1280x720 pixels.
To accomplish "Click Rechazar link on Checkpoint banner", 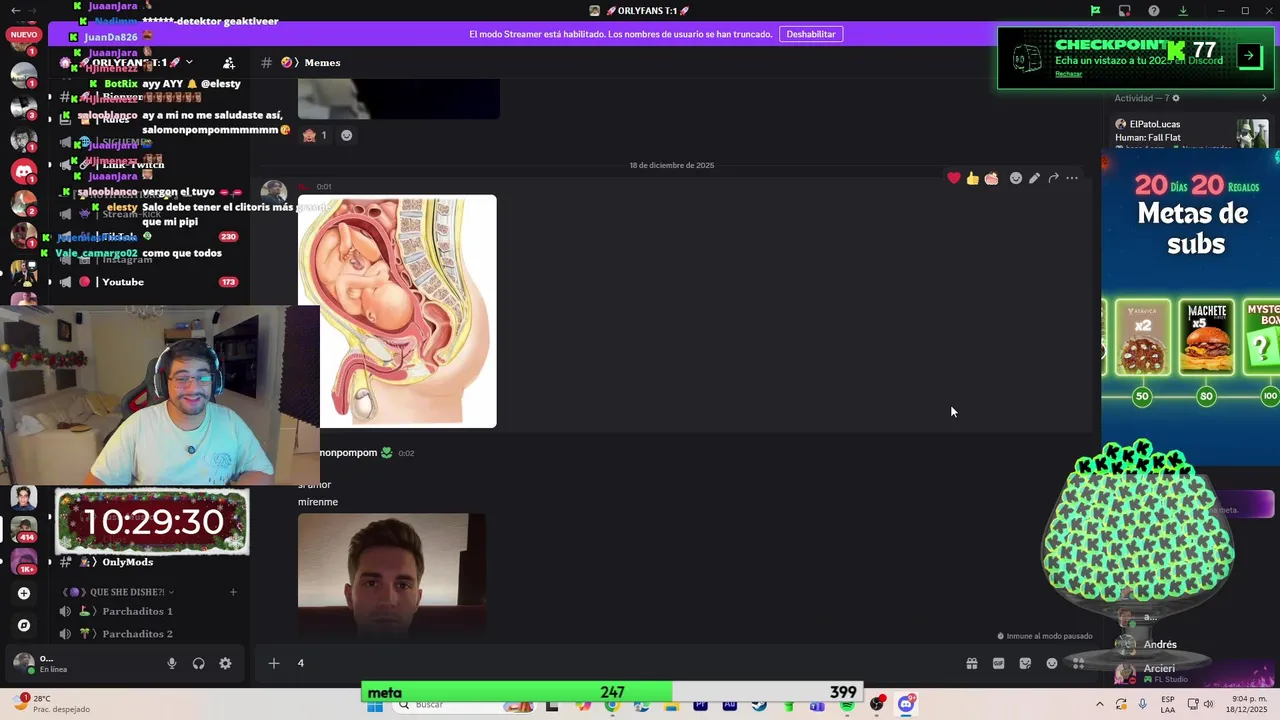I will click(x=1068, y=74).
